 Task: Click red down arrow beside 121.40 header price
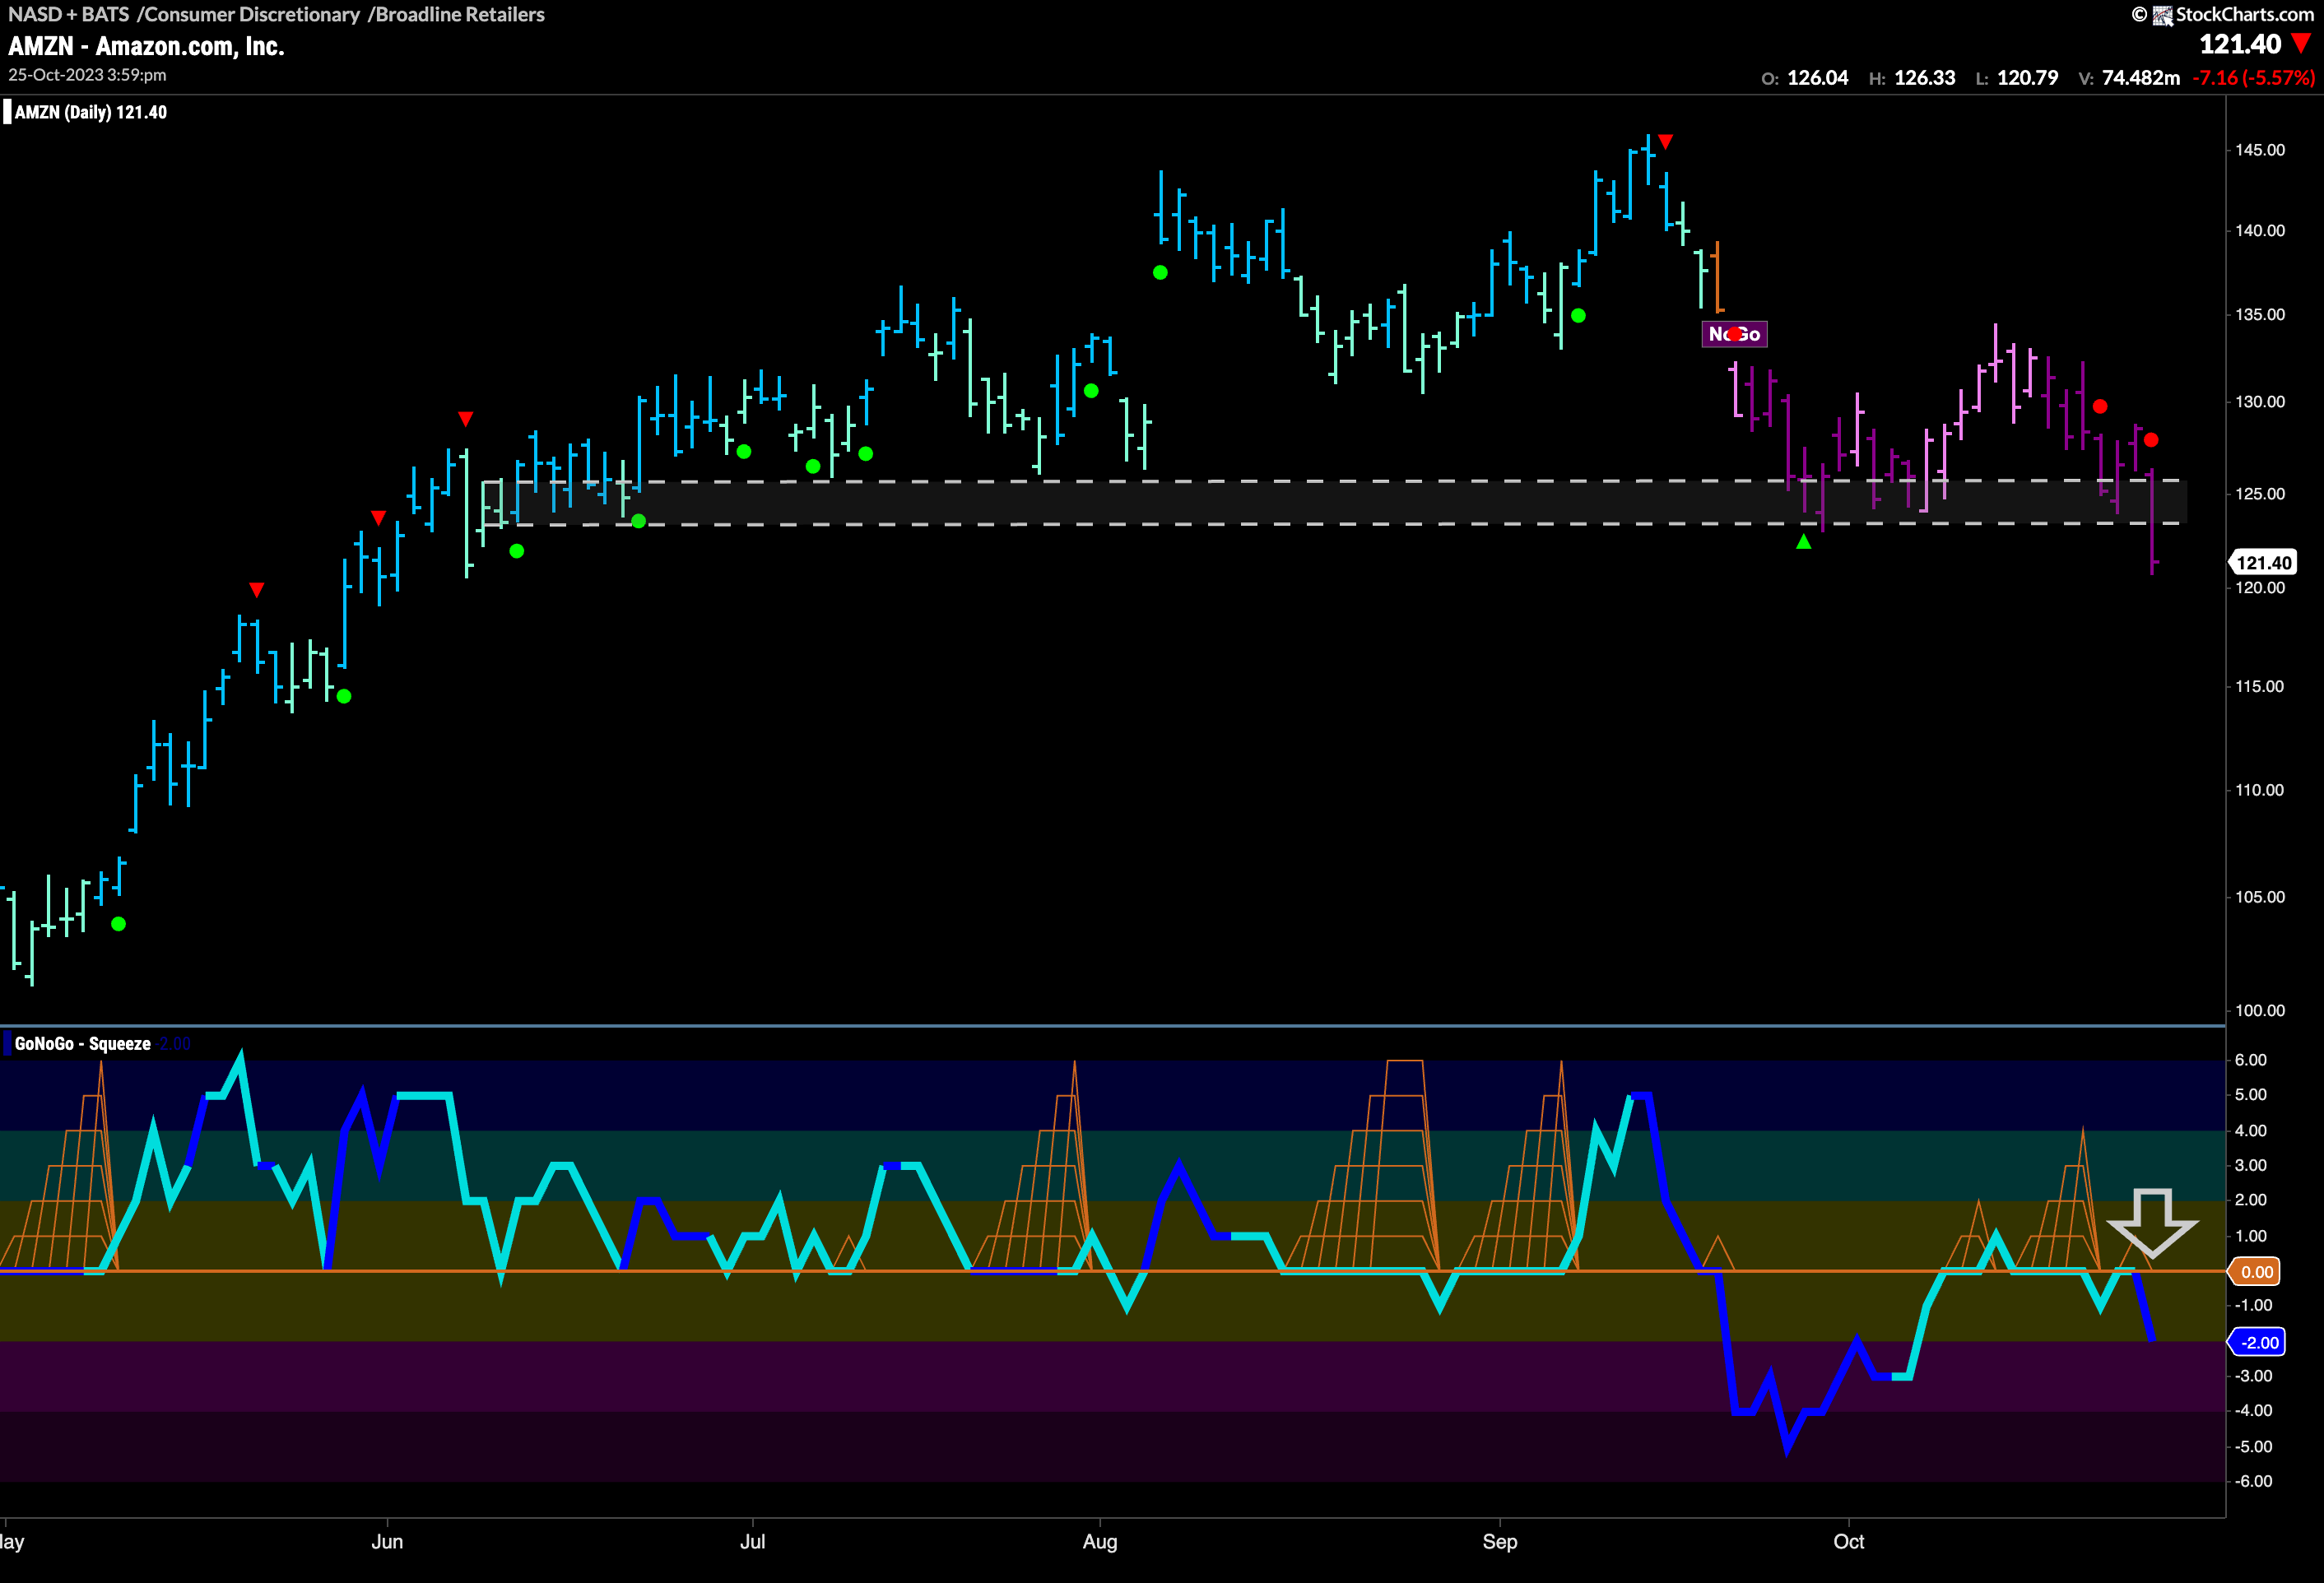2301,44
